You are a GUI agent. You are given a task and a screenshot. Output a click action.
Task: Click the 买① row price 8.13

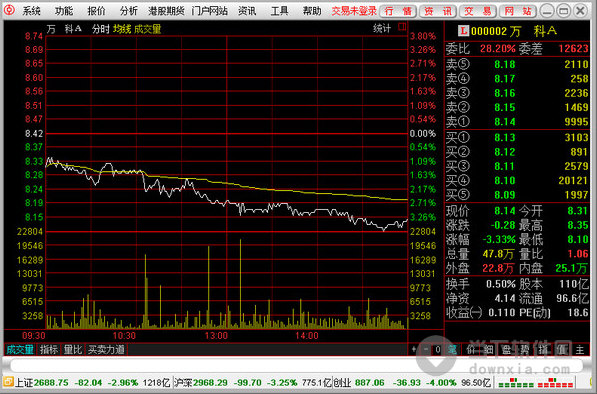coord(505,137)
